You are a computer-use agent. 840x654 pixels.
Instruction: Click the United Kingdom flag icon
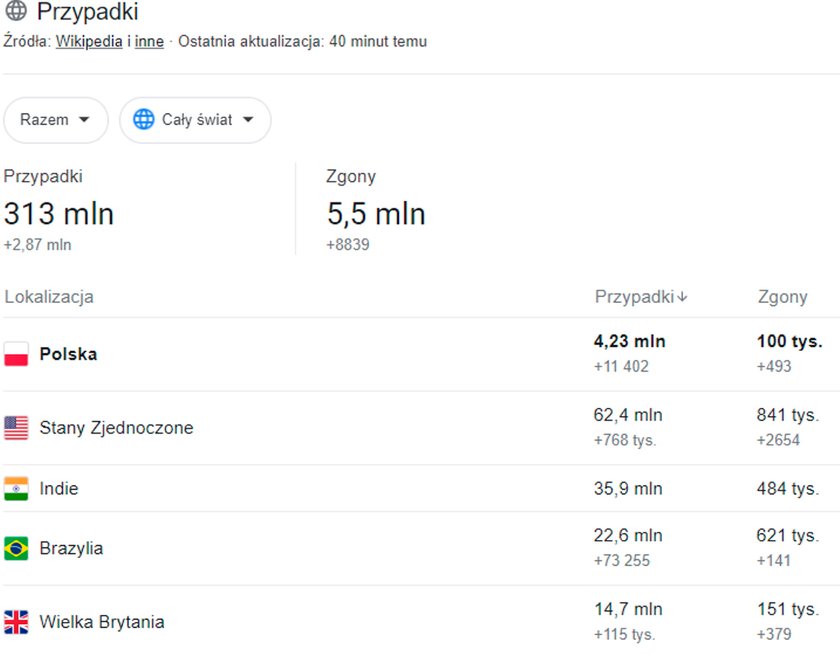(16, 622)
